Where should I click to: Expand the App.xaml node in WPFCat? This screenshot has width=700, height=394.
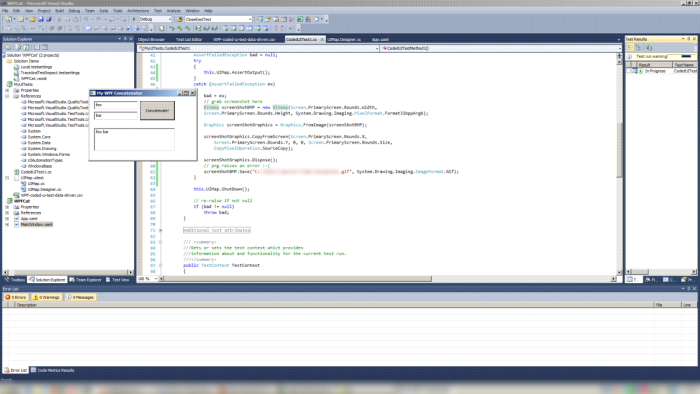click(7, 219)
